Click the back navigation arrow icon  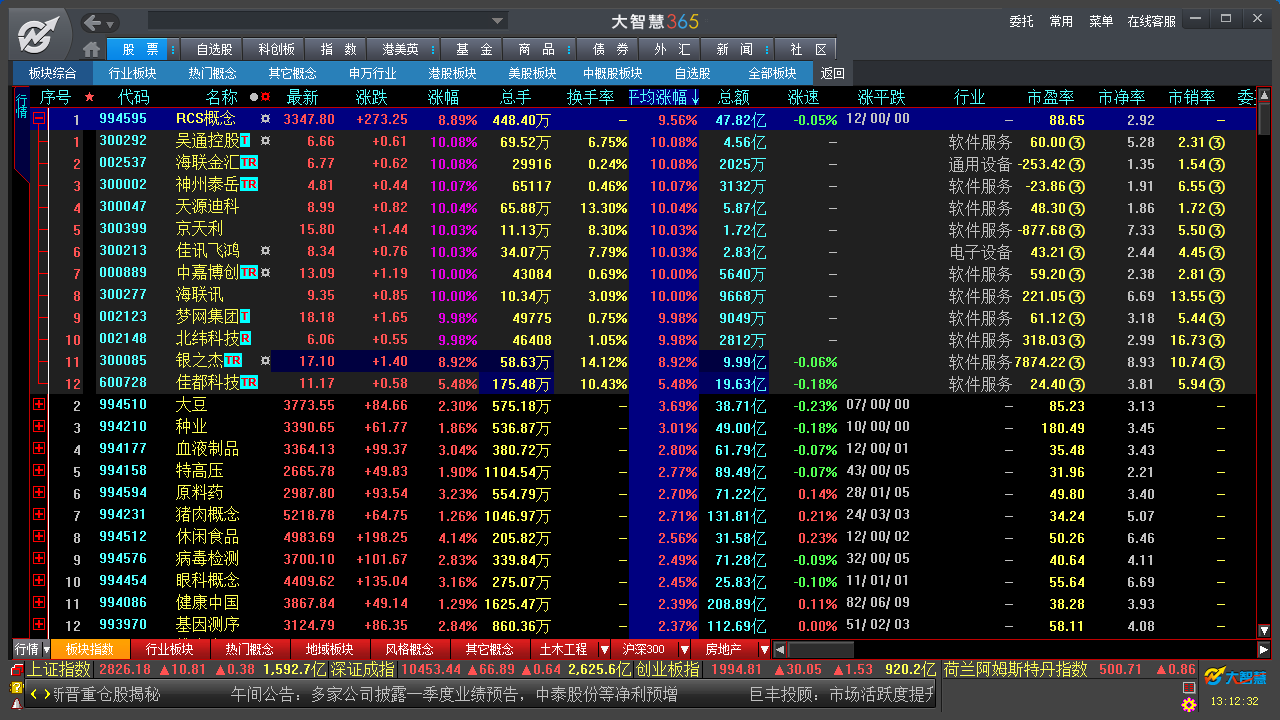pyautogui.click(x=92, y=20)
